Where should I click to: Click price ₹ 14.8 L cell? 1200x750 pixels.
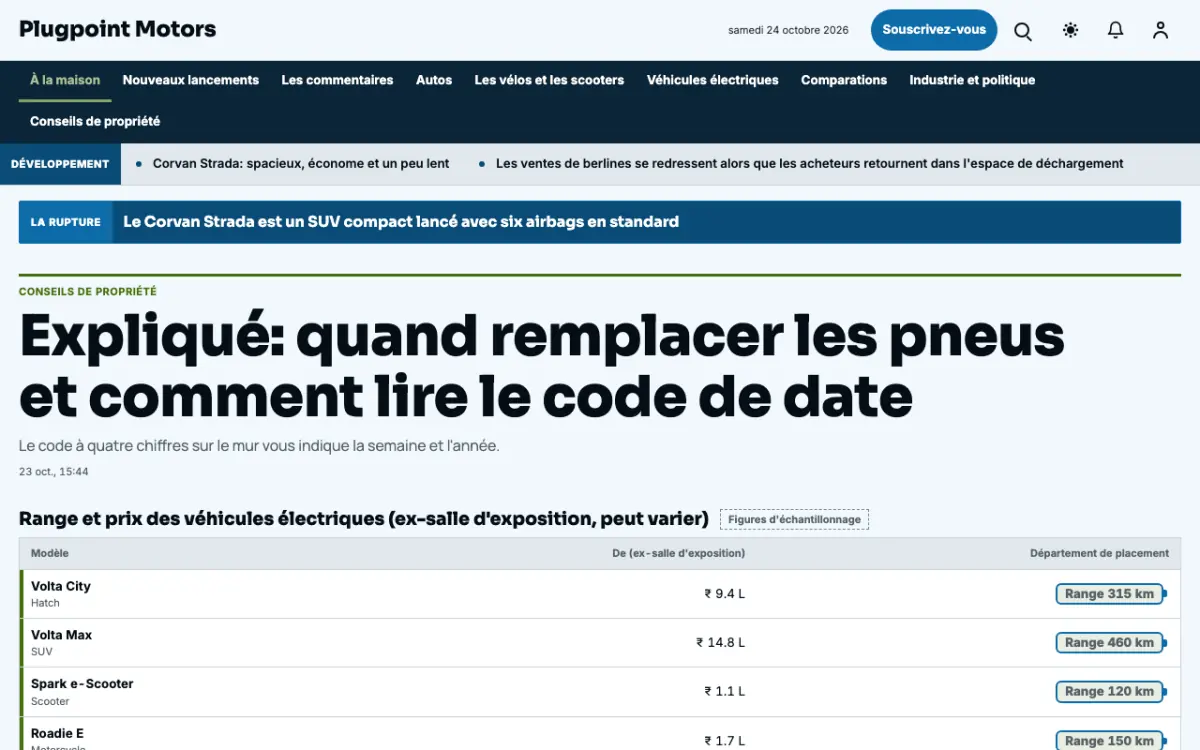[721, 643]
